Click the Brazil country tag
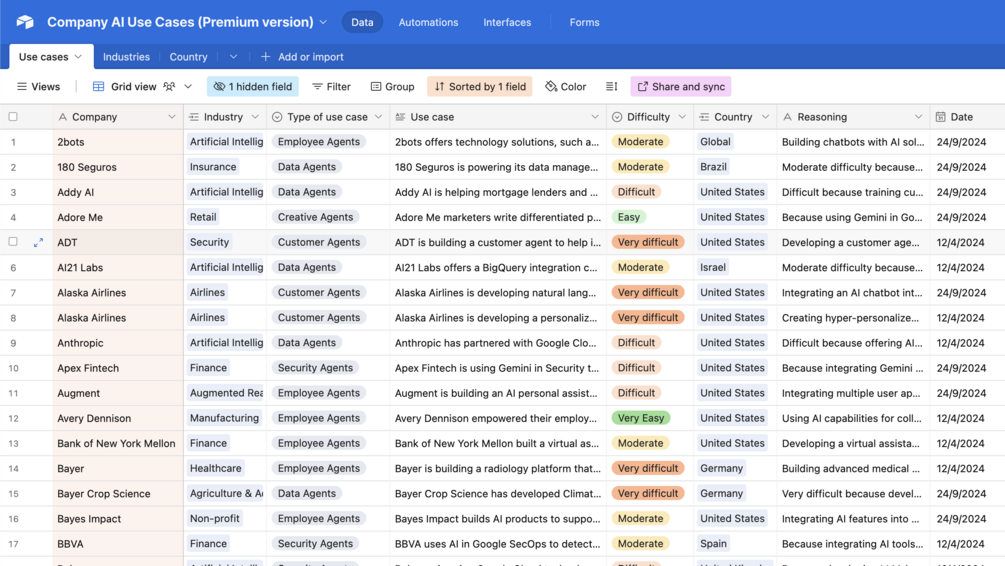 pos(713,167)
